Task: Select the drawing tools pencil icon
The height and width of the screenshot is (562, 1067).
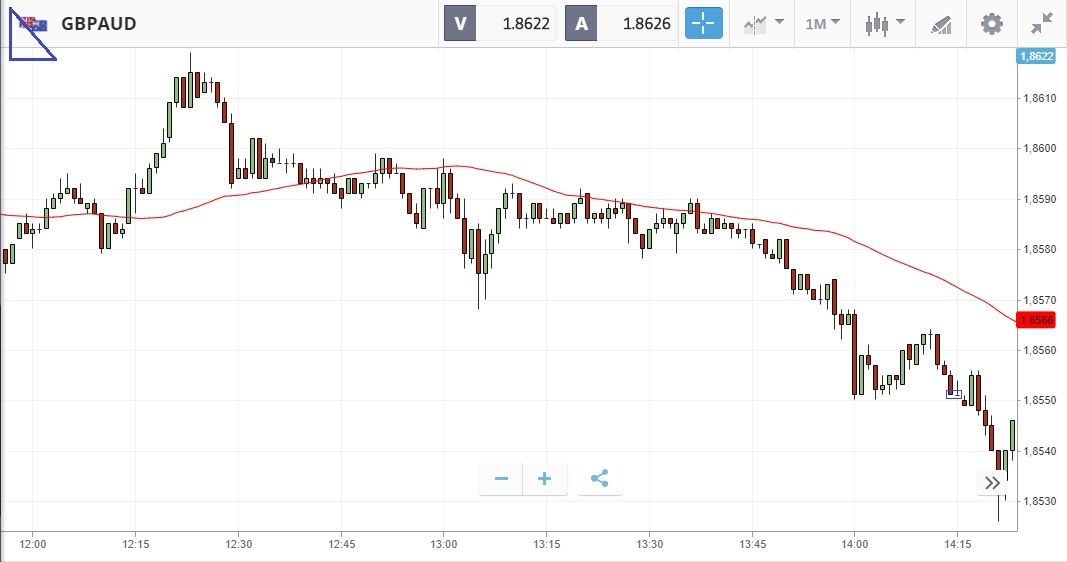Action: coord(941,23)
